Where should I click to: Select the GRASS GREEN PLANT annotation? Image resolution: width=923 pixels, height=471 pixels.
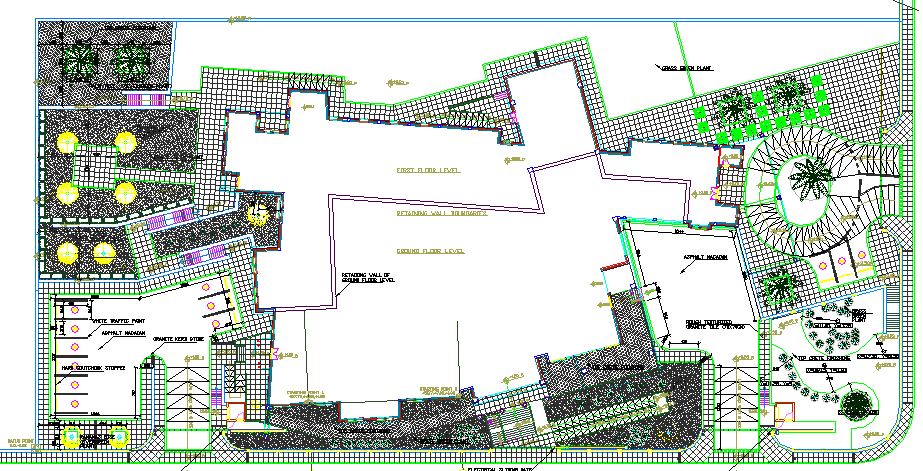pyautogui.click(x=685, y=68)
